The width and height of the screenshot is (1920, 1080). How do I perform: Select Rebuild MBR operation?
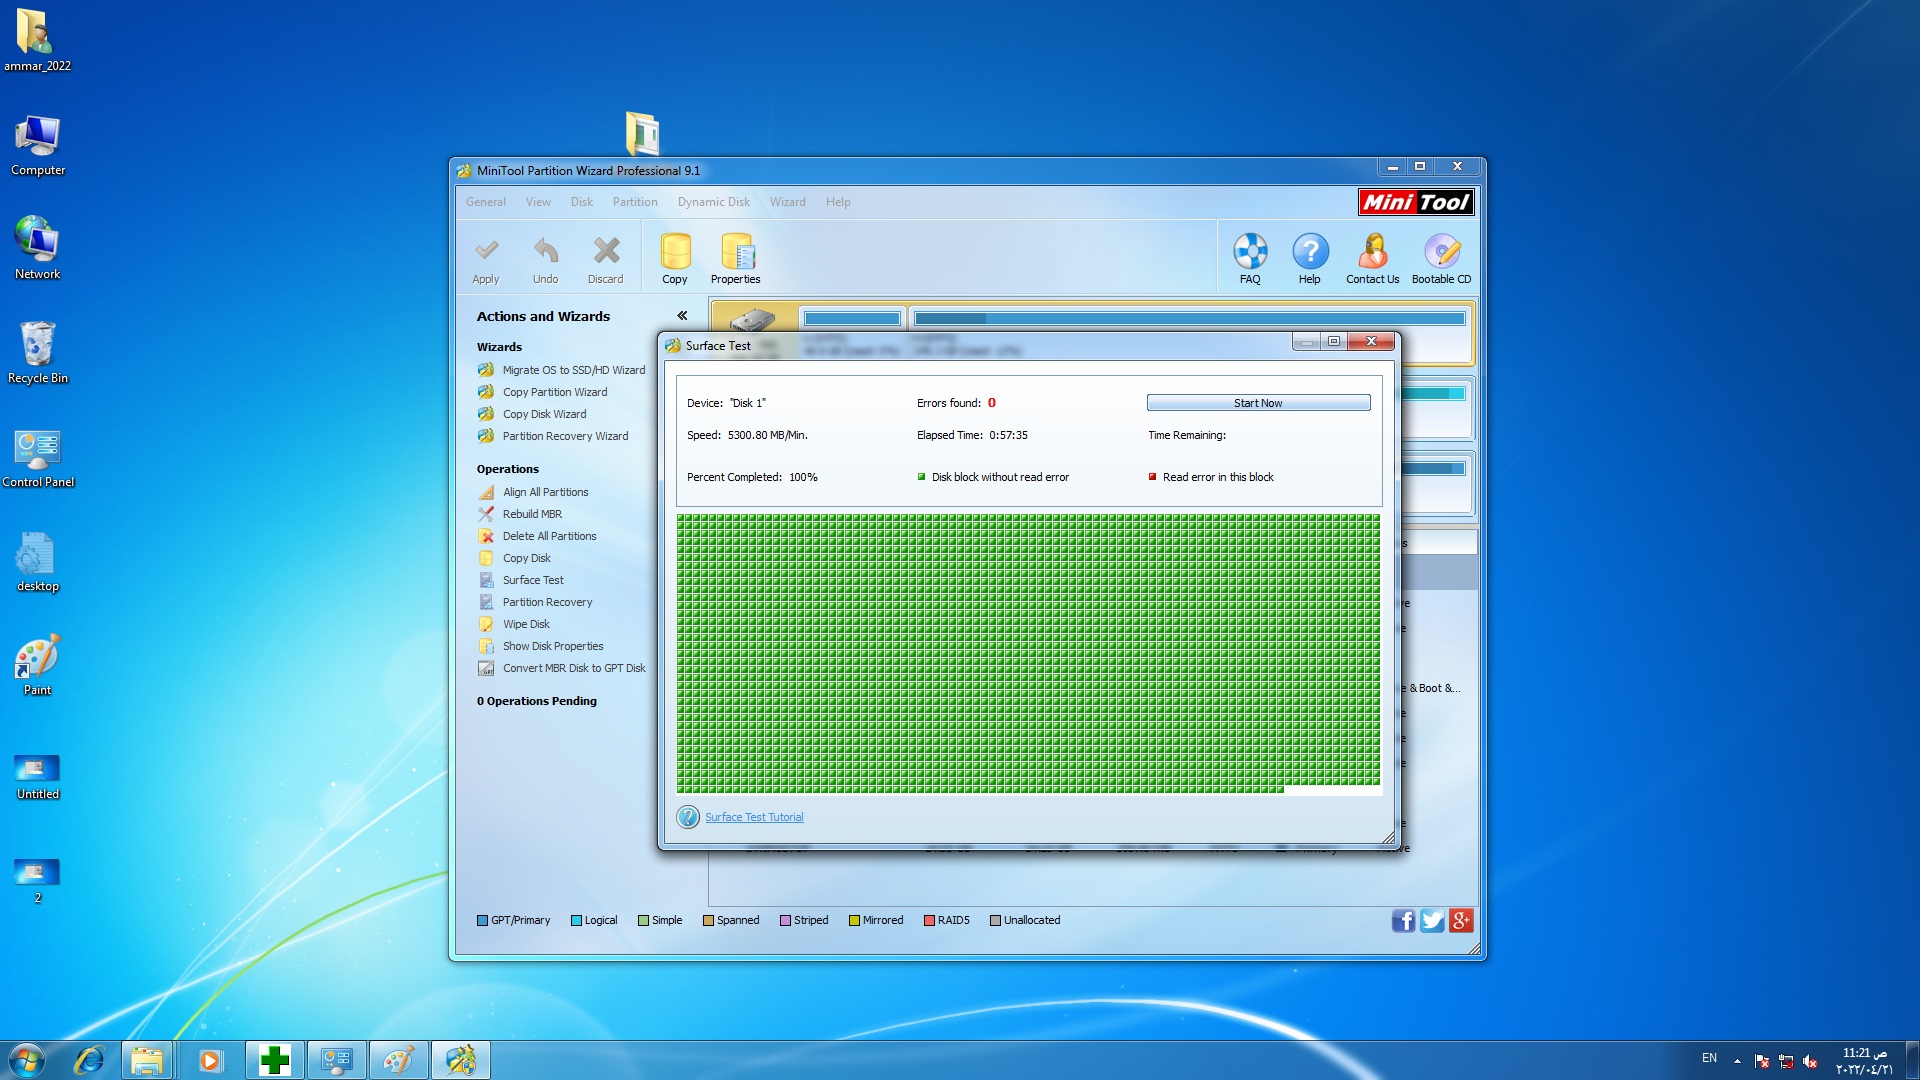pos(521,514)
